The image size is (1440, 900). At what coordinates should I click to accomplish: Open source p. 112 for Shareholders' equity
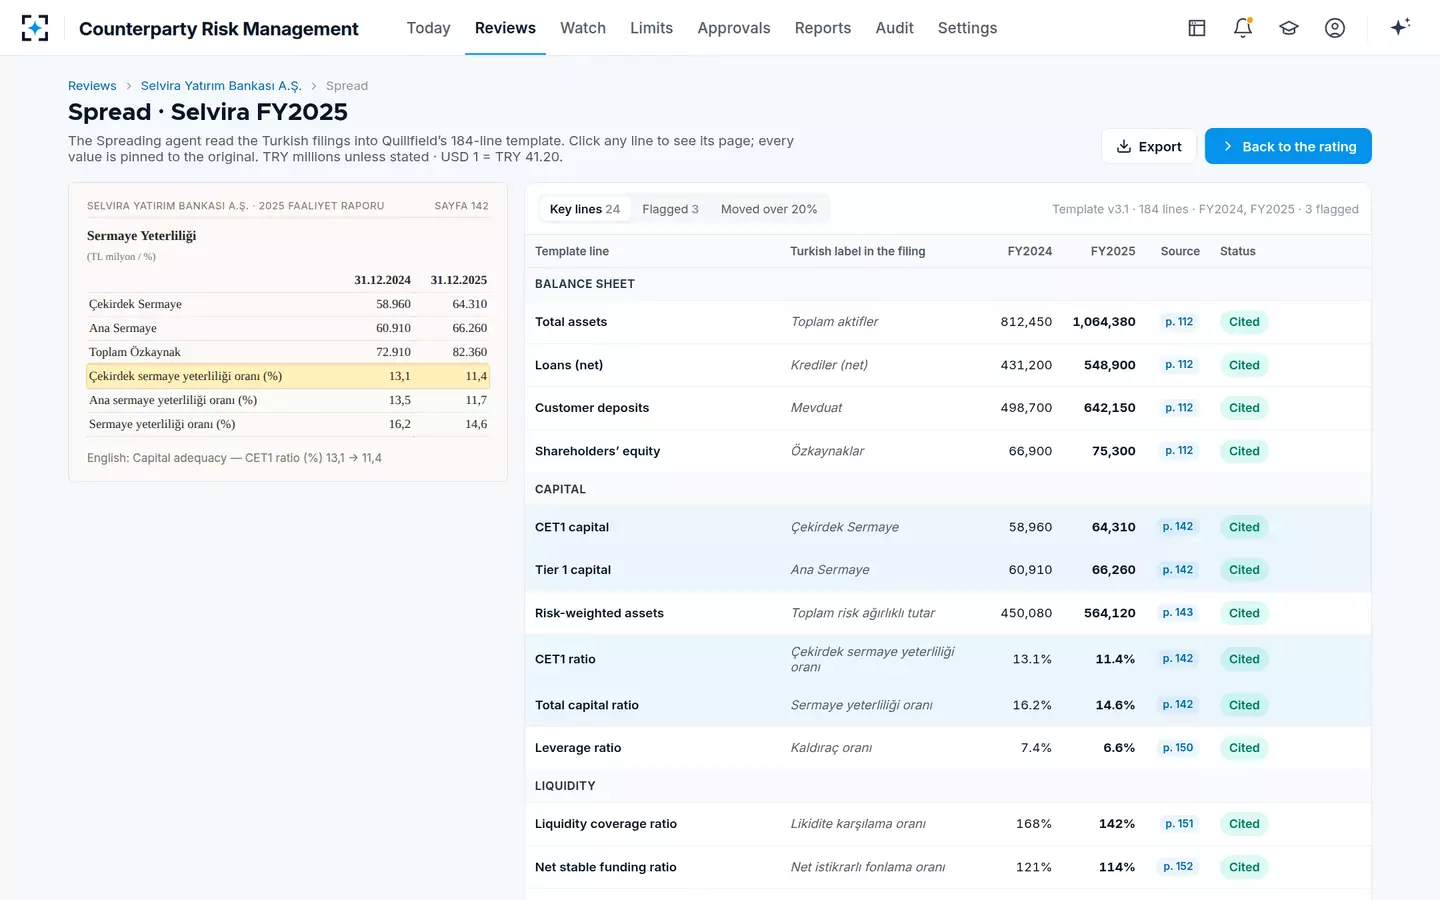pyautogui.click(x=1179, y=451)
